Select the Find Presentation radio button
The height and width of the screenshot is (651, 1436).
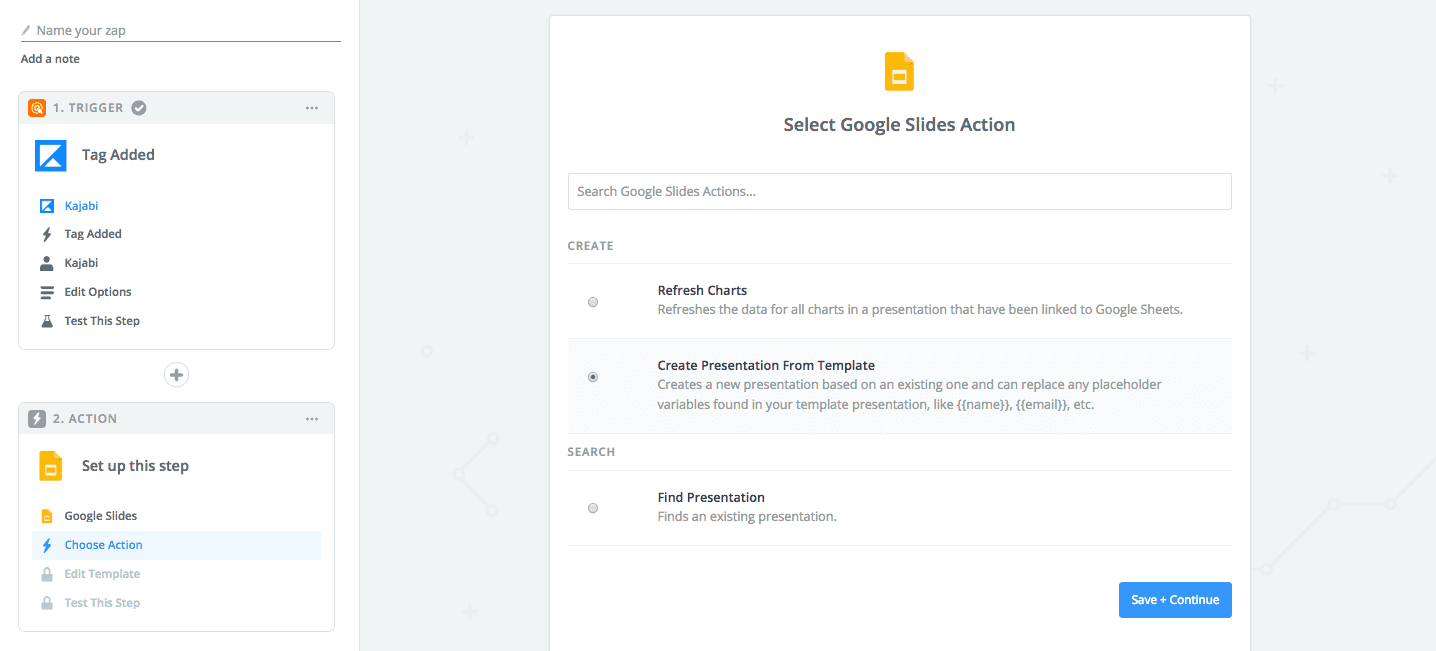coord(593,508)
